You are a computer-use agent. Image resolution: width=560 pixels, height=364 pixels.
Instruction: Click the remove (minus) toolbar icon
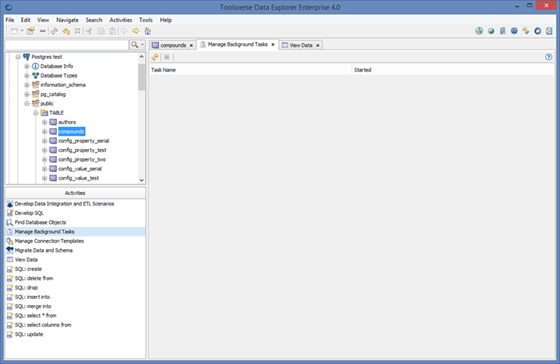[x=42, y=31]
